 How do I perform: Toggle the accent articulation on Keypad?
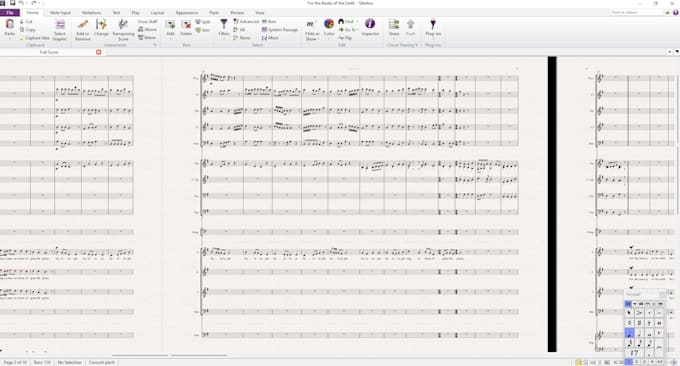(x=639, y=313)
